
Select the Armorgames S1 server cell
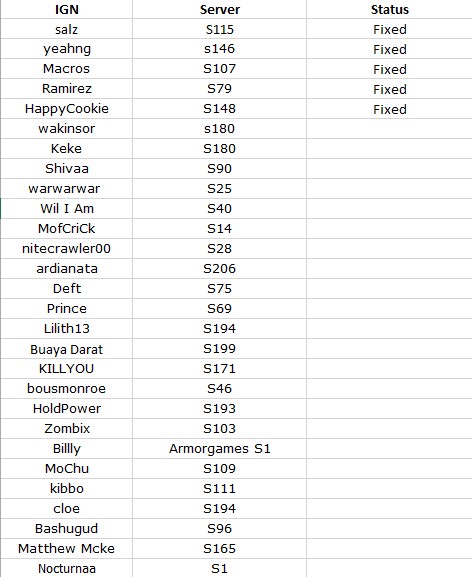tap(219, 448)
